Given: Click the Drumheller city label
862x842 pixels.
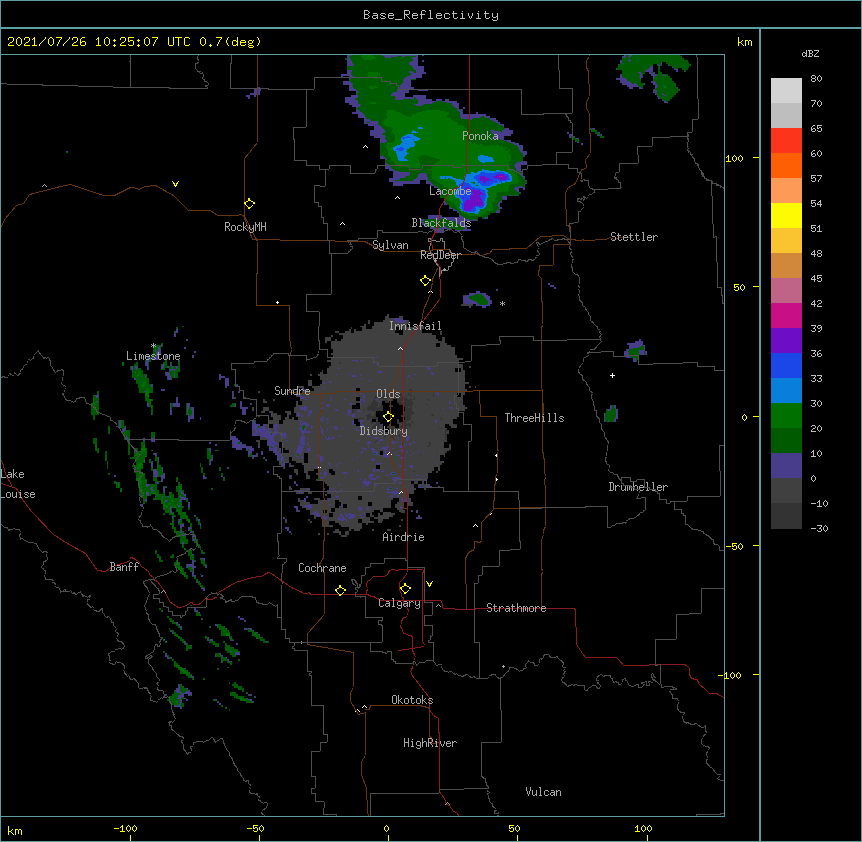Looking at the screenshot, I should click(638, 487).
